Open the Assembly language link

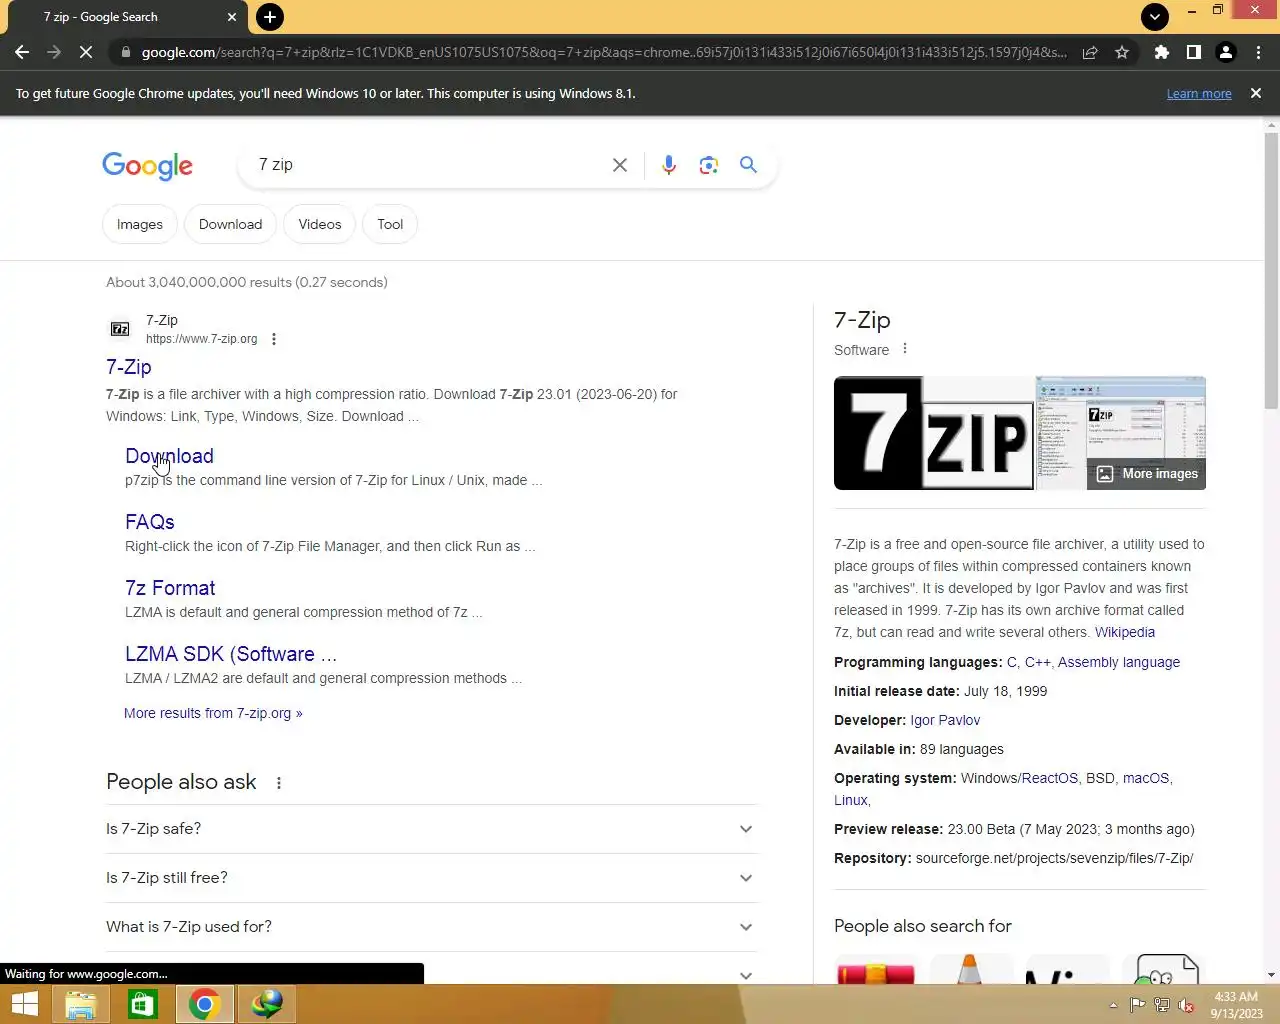[1119, 662]
